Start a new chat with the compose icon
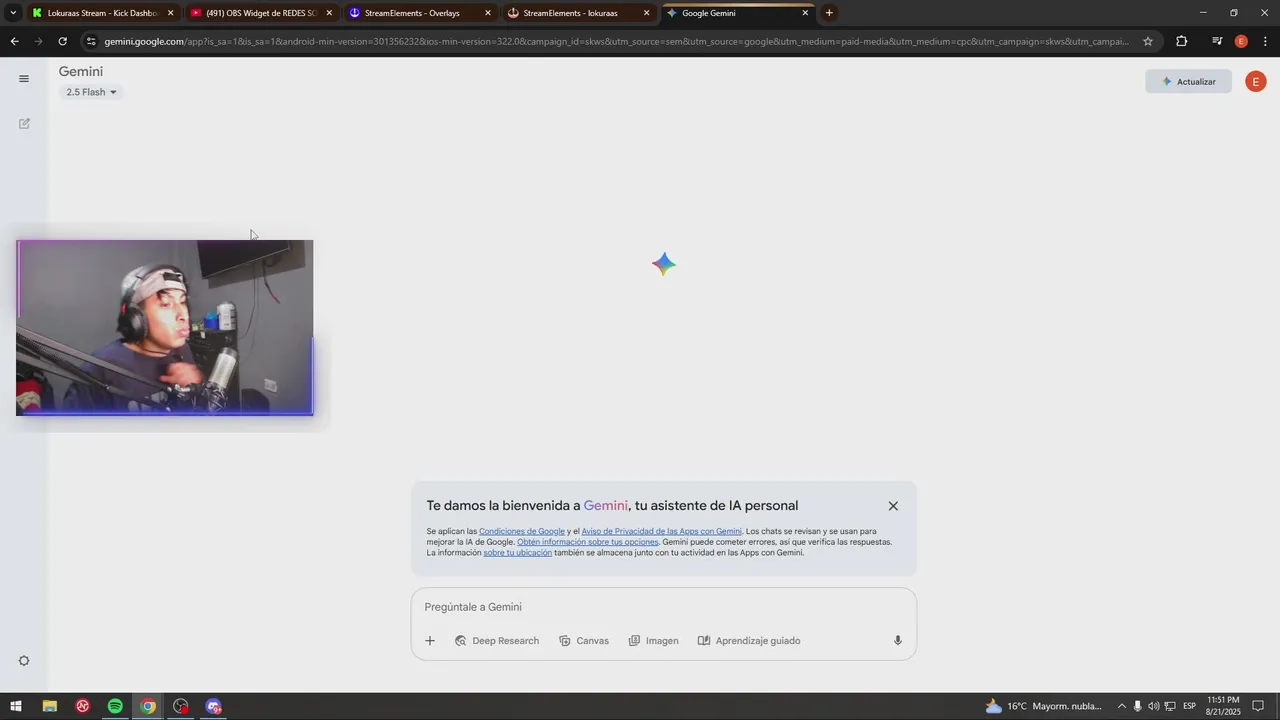This screenshot has height=720, width=1280. pos(24,124)
